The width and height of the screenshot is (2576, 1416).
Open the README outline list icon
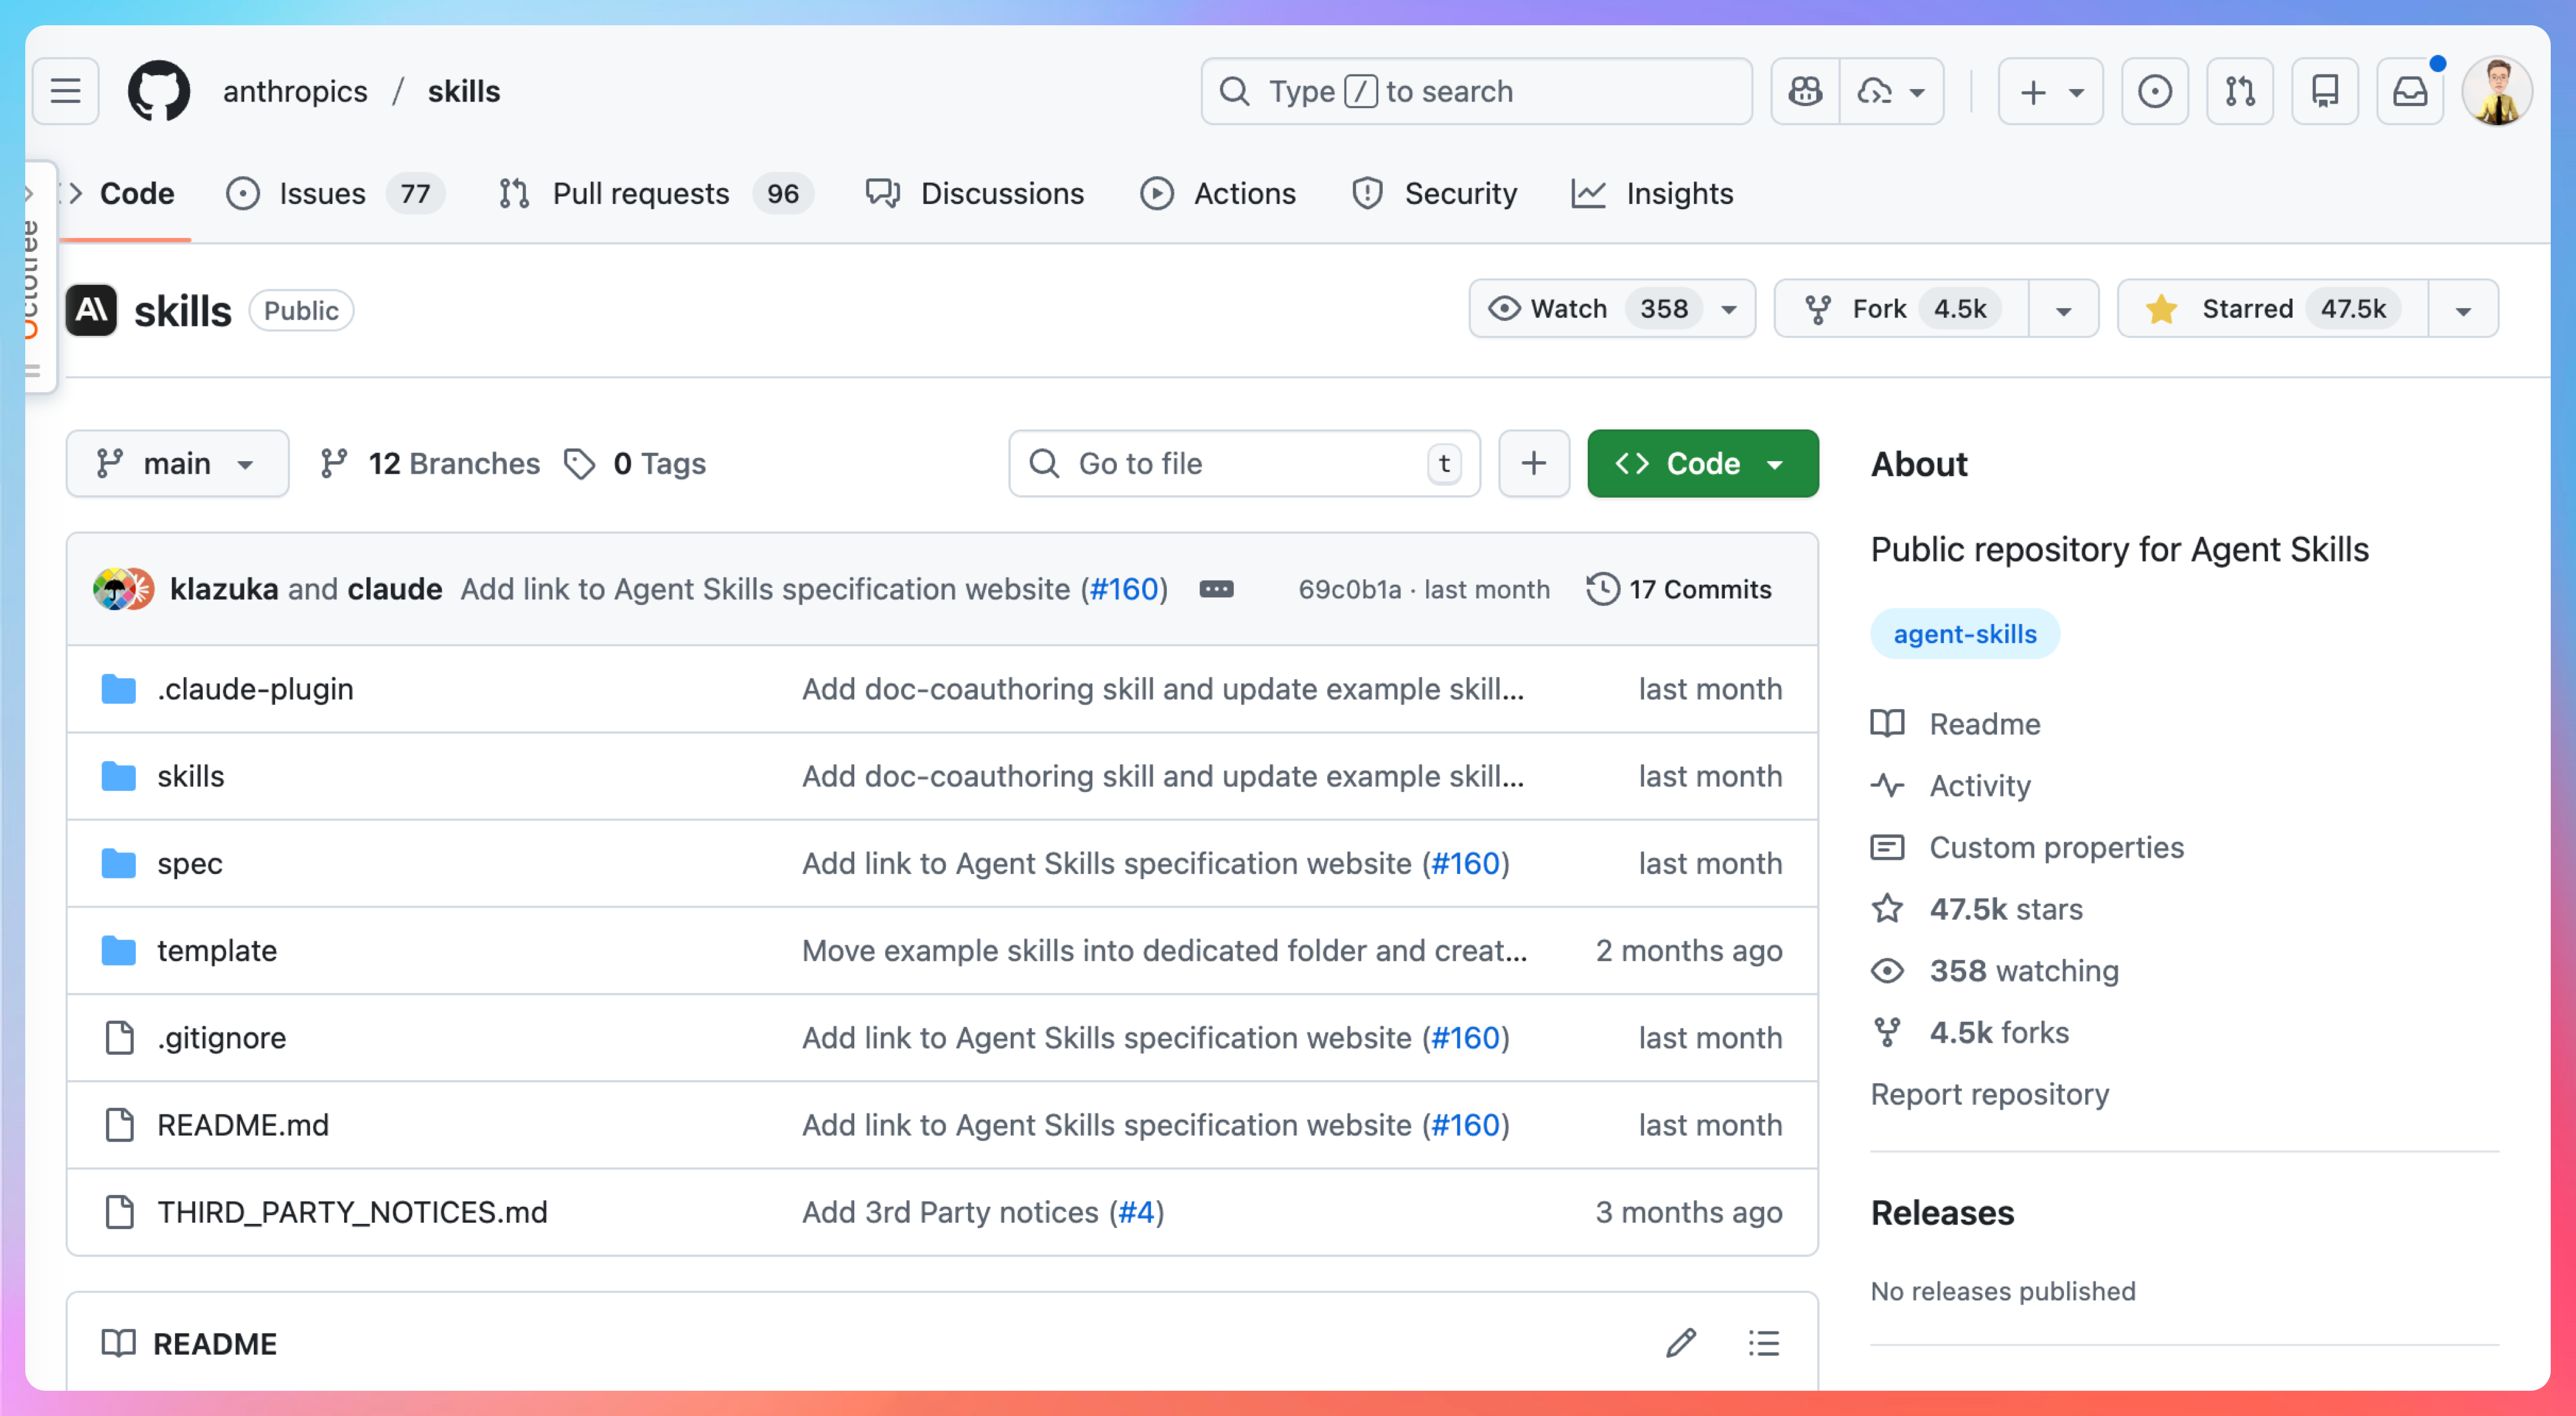pyautogui.click(x=1764, y=1343)
